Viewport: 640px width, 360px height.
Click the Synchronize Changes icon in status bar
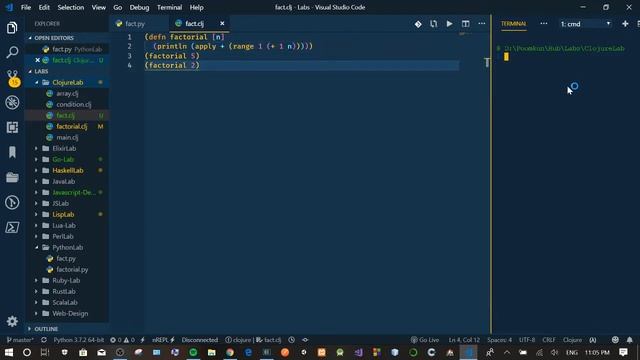click(x=44, y=340)
